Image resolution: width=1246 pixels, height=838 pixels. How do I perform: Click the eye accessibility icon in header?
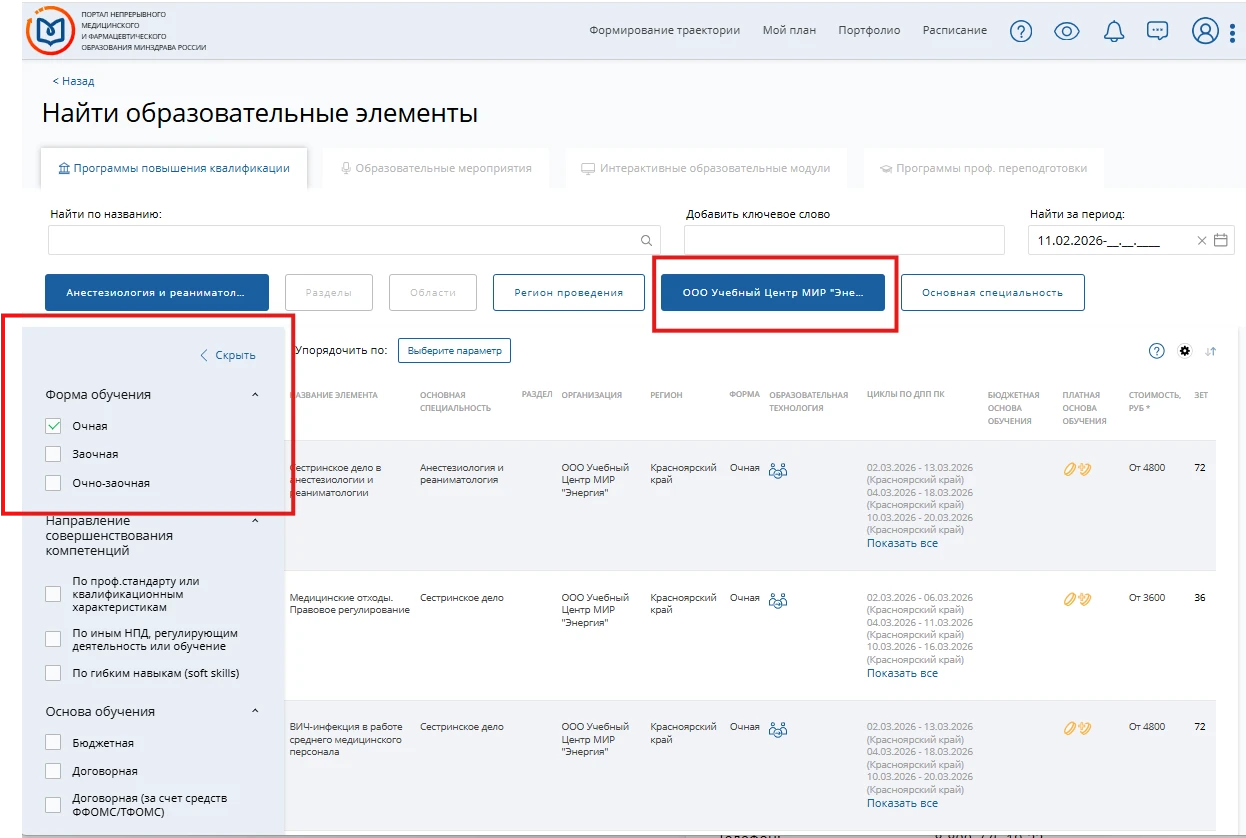pos(1067,31)
